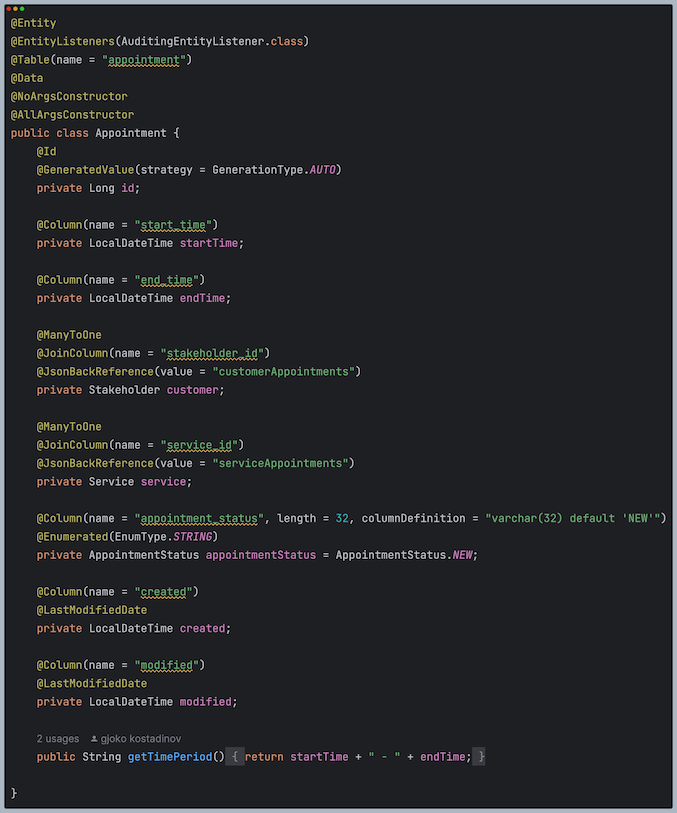Click the @Entity annotation
The height and width of the screenshot is (813, 677).
coord(33,22)
